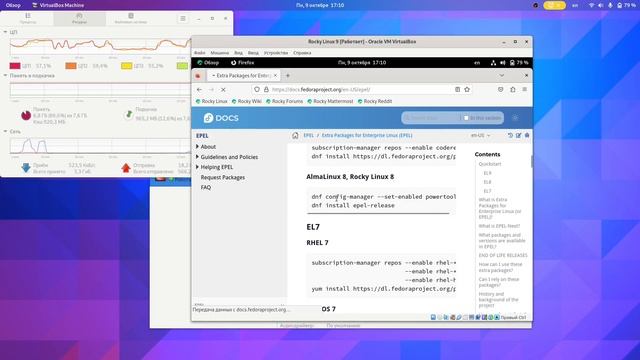The image size is (640, 360).
Task: Open tracking protection shield icon
Action: (257, 89)
